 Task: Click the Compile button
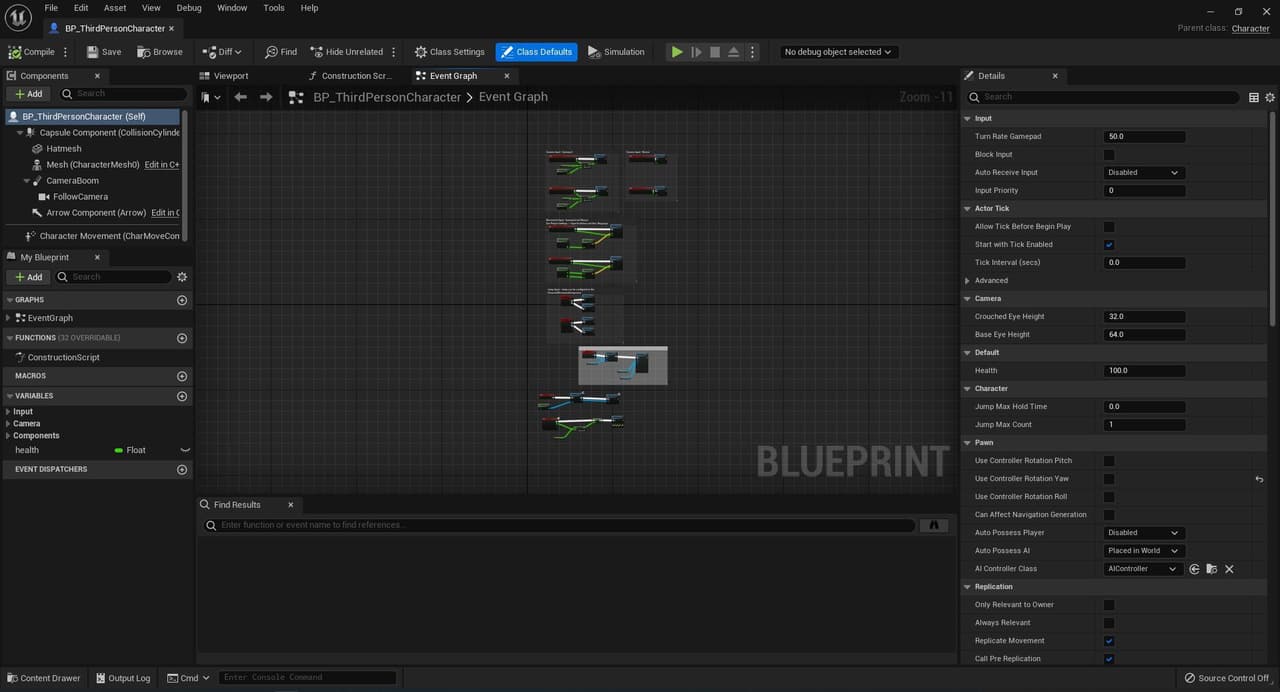32,52
